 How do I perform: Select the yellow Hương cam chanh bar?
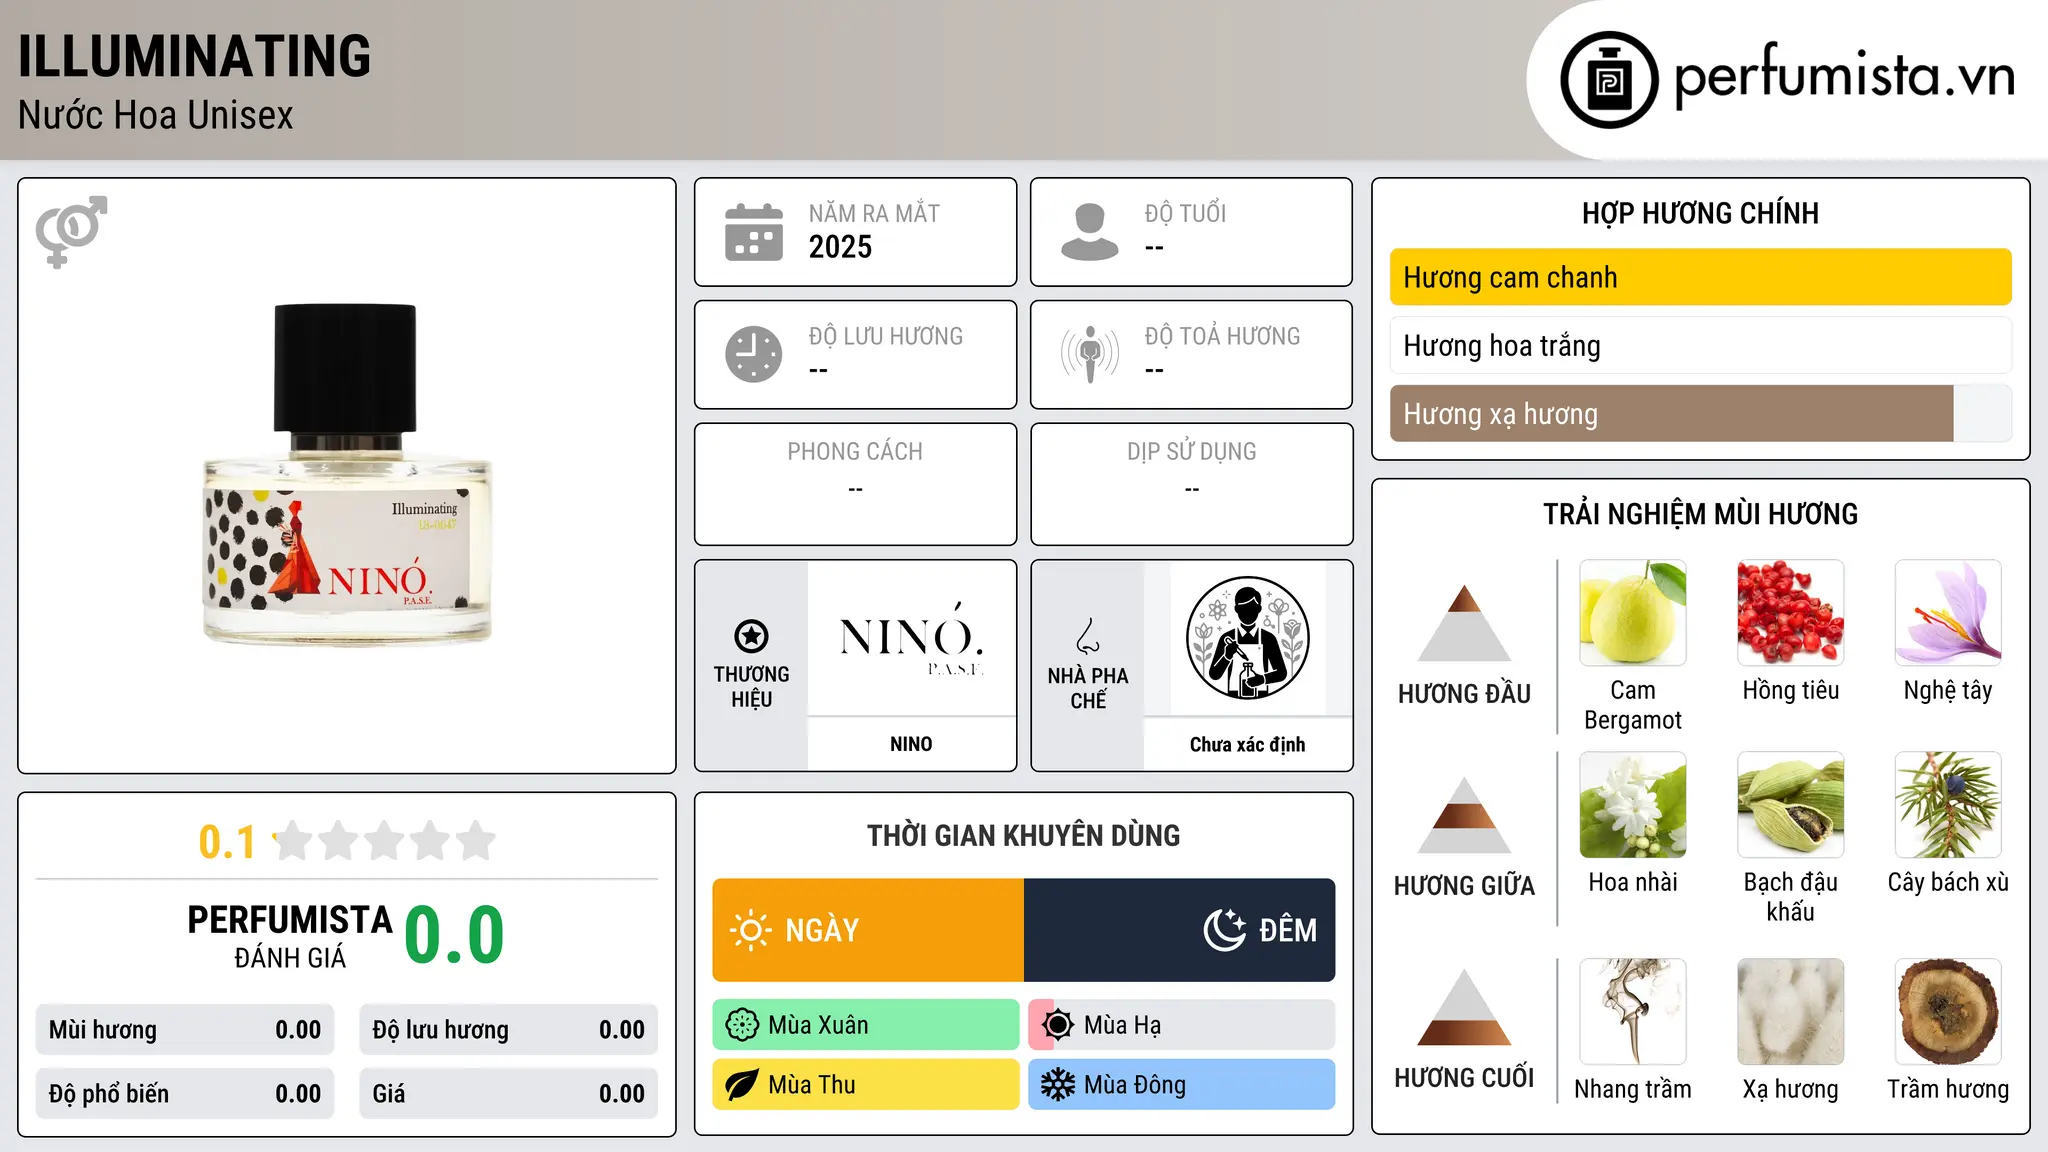click(x=1700, y=277)
